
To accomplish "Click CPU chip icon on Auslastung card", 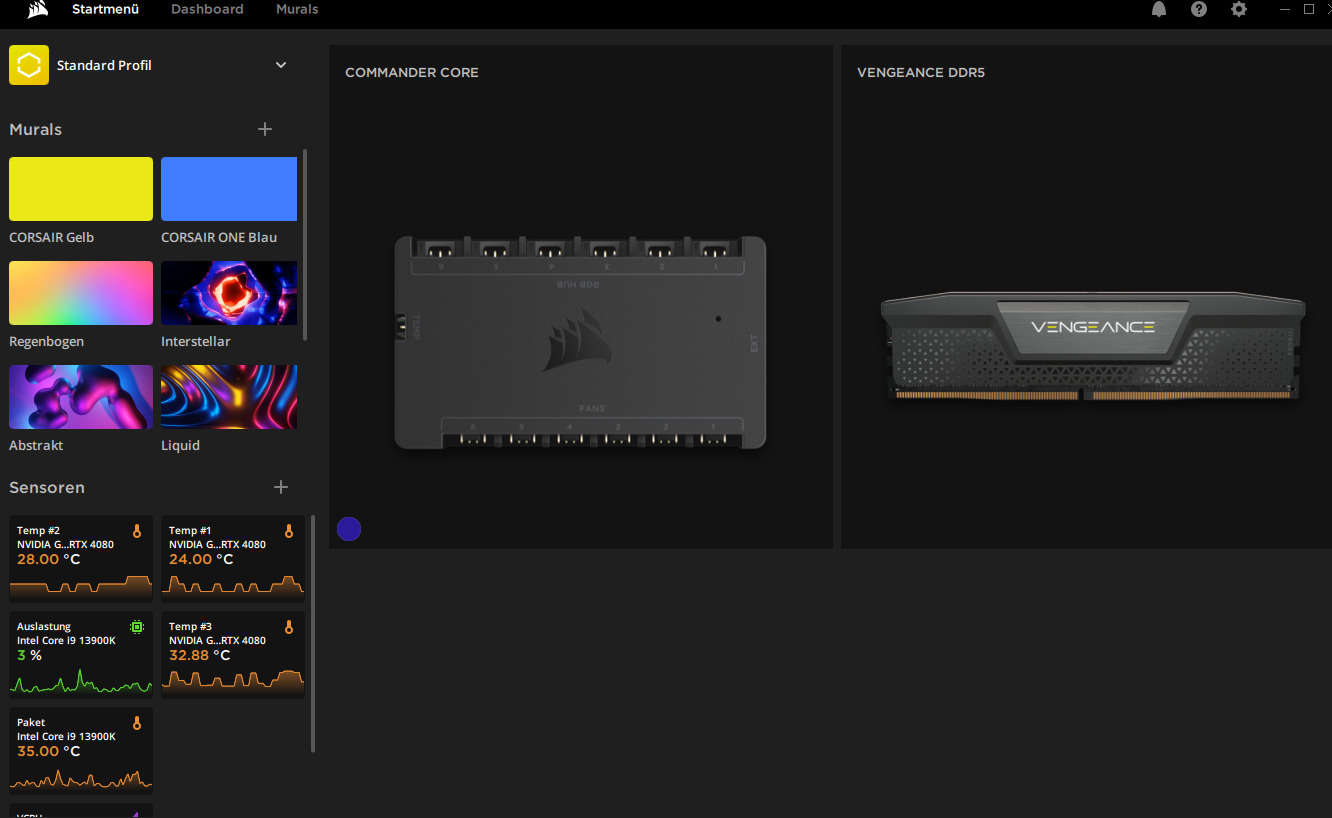I will click(x=137, y=627).
